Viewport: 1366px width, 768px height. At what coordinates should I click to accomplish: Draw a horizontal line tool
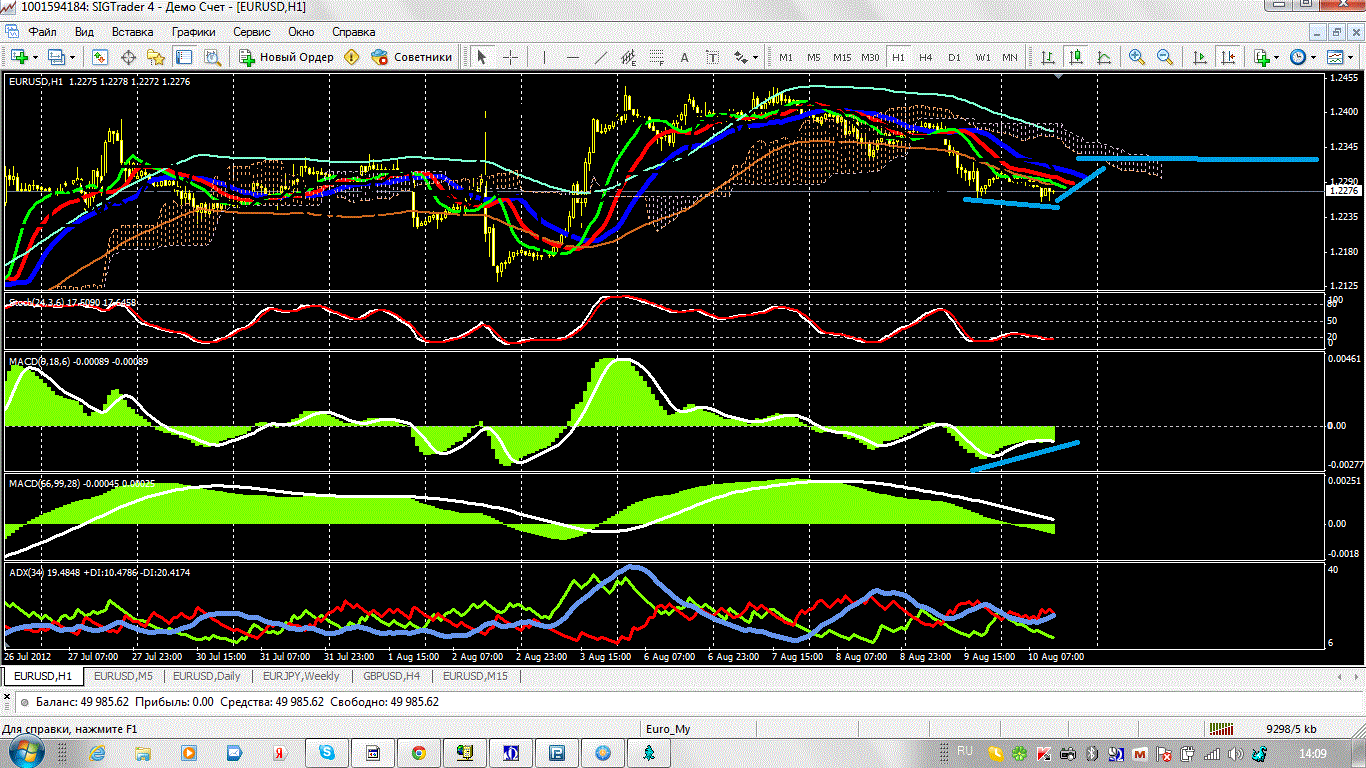(573, 57)
